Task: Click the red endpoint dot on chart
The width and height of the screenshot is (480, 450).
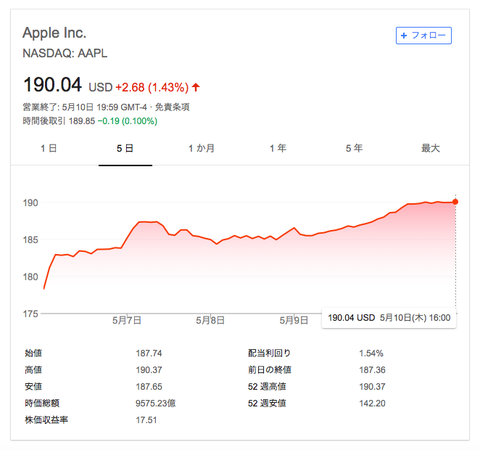Action: click(x=455, y=202)
